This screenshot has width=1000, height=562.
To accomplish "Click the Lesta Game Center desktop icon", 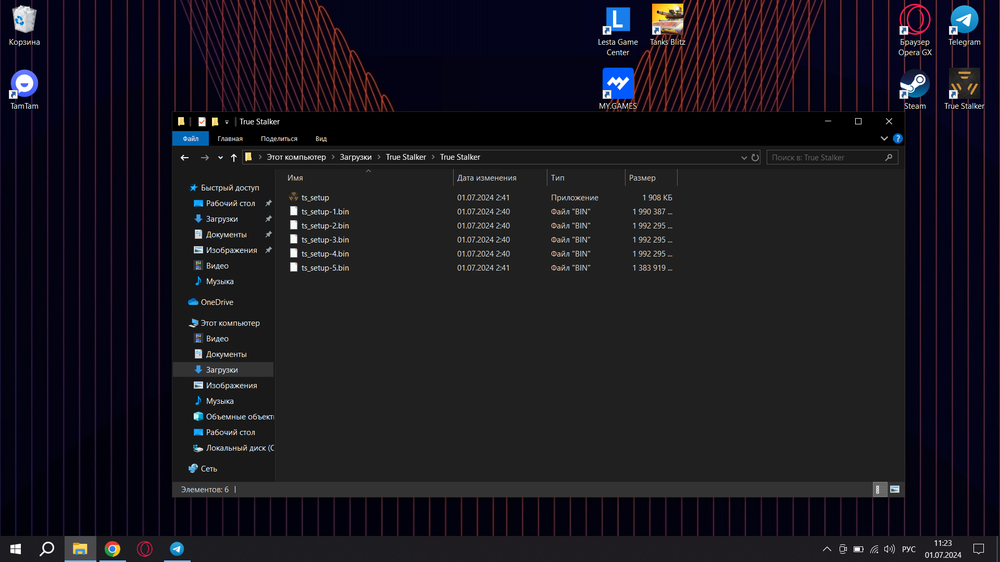I will tap(617, 22).
